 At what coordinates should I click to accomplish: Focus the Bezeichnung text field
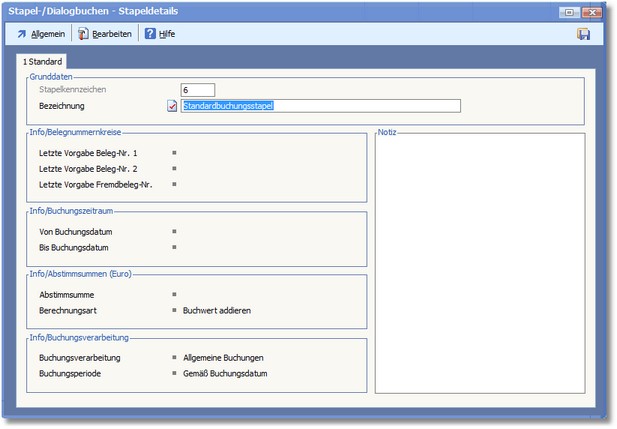click(x=320, y=105)
